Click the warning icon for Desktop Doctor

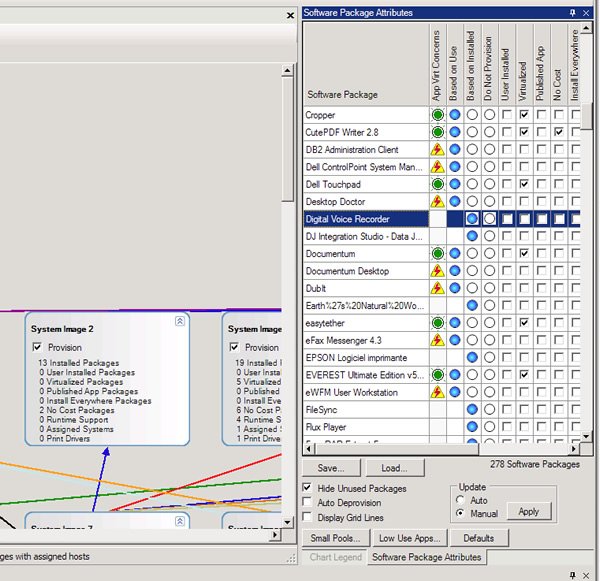point(437,201)
